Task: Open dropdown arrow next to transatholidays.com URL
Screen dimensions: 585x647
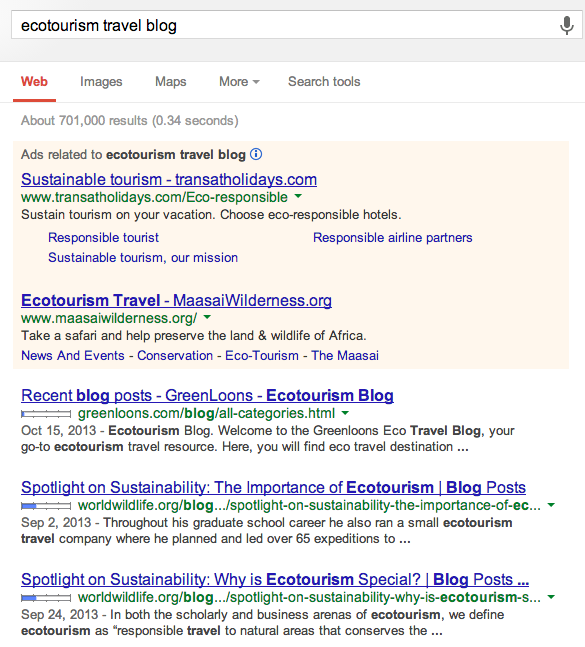Action: click(x=298, y=197)
